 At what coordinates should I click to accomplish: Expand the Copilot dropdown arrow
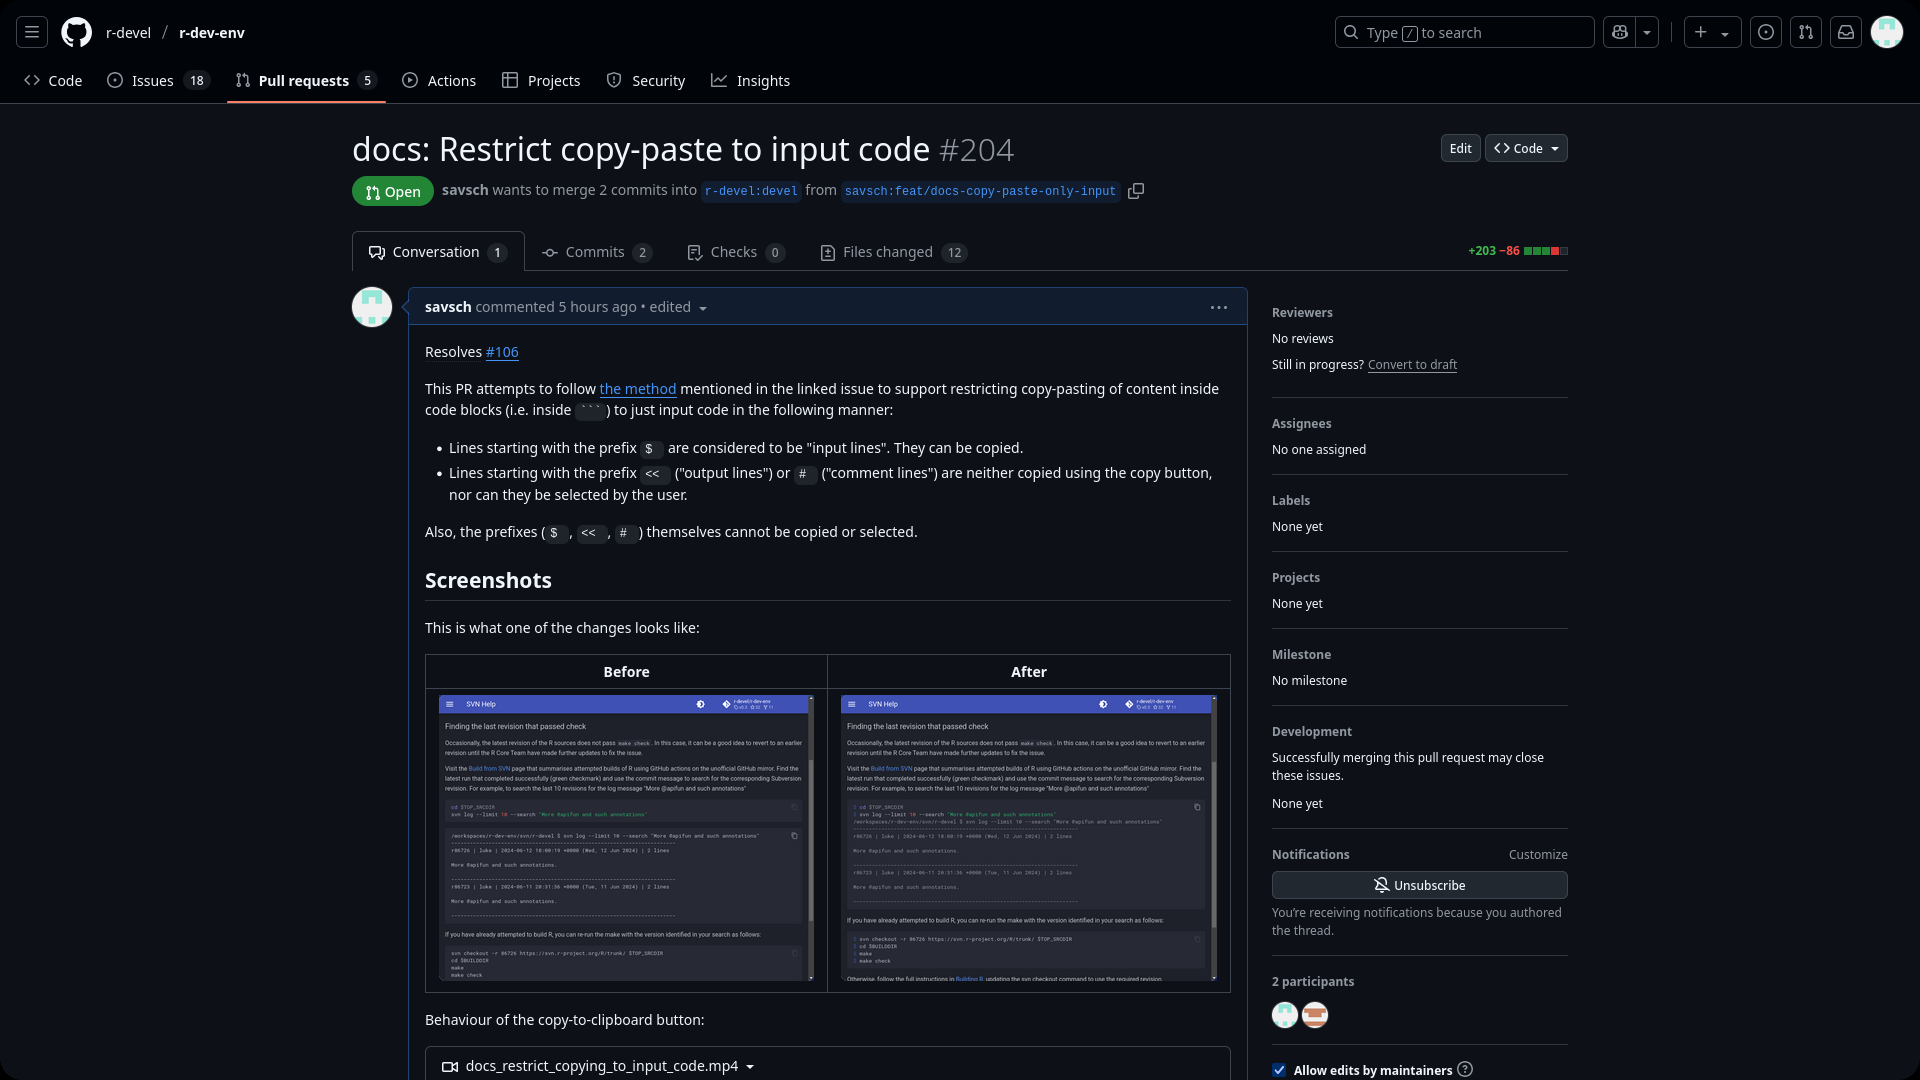coord(1647,33)
